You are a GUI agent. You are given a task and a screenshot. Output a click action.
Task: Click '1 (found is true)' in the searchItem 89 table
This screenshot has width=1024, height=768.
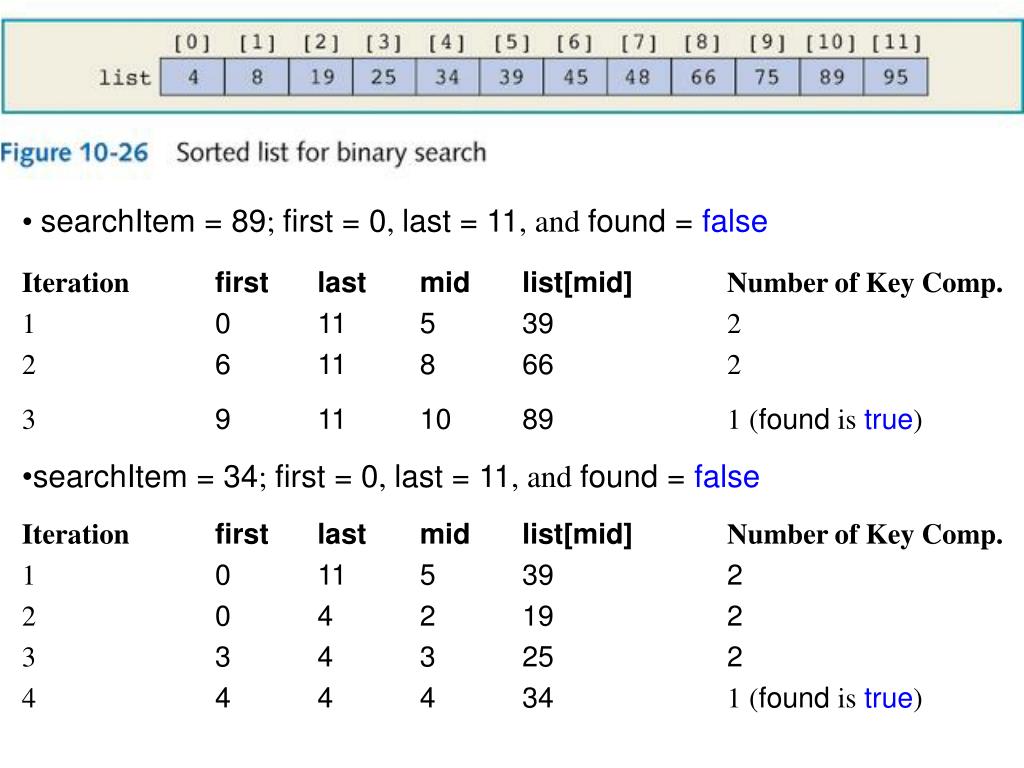click(825, 420)
